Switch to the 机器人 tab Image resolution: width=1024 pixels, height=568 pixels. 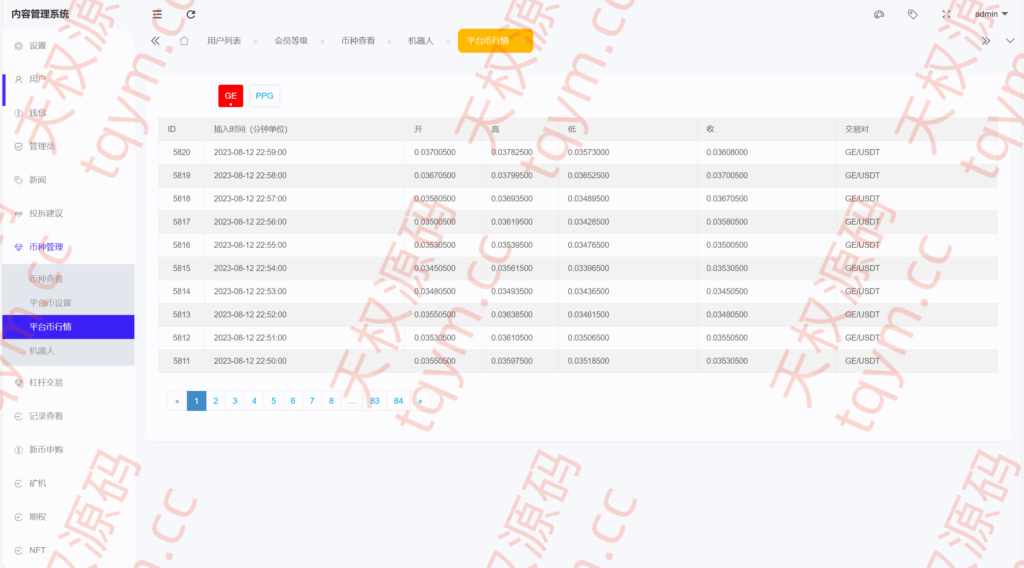(x=421, y=40)
